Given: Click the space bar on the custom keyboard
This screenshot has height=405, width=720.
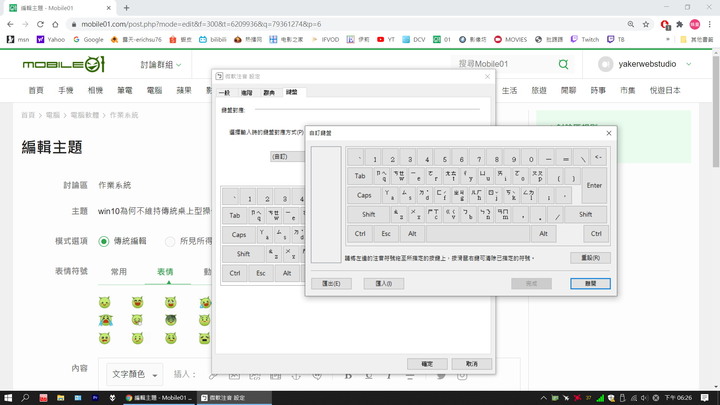Looking at the screenshot, I should point(478,234).
